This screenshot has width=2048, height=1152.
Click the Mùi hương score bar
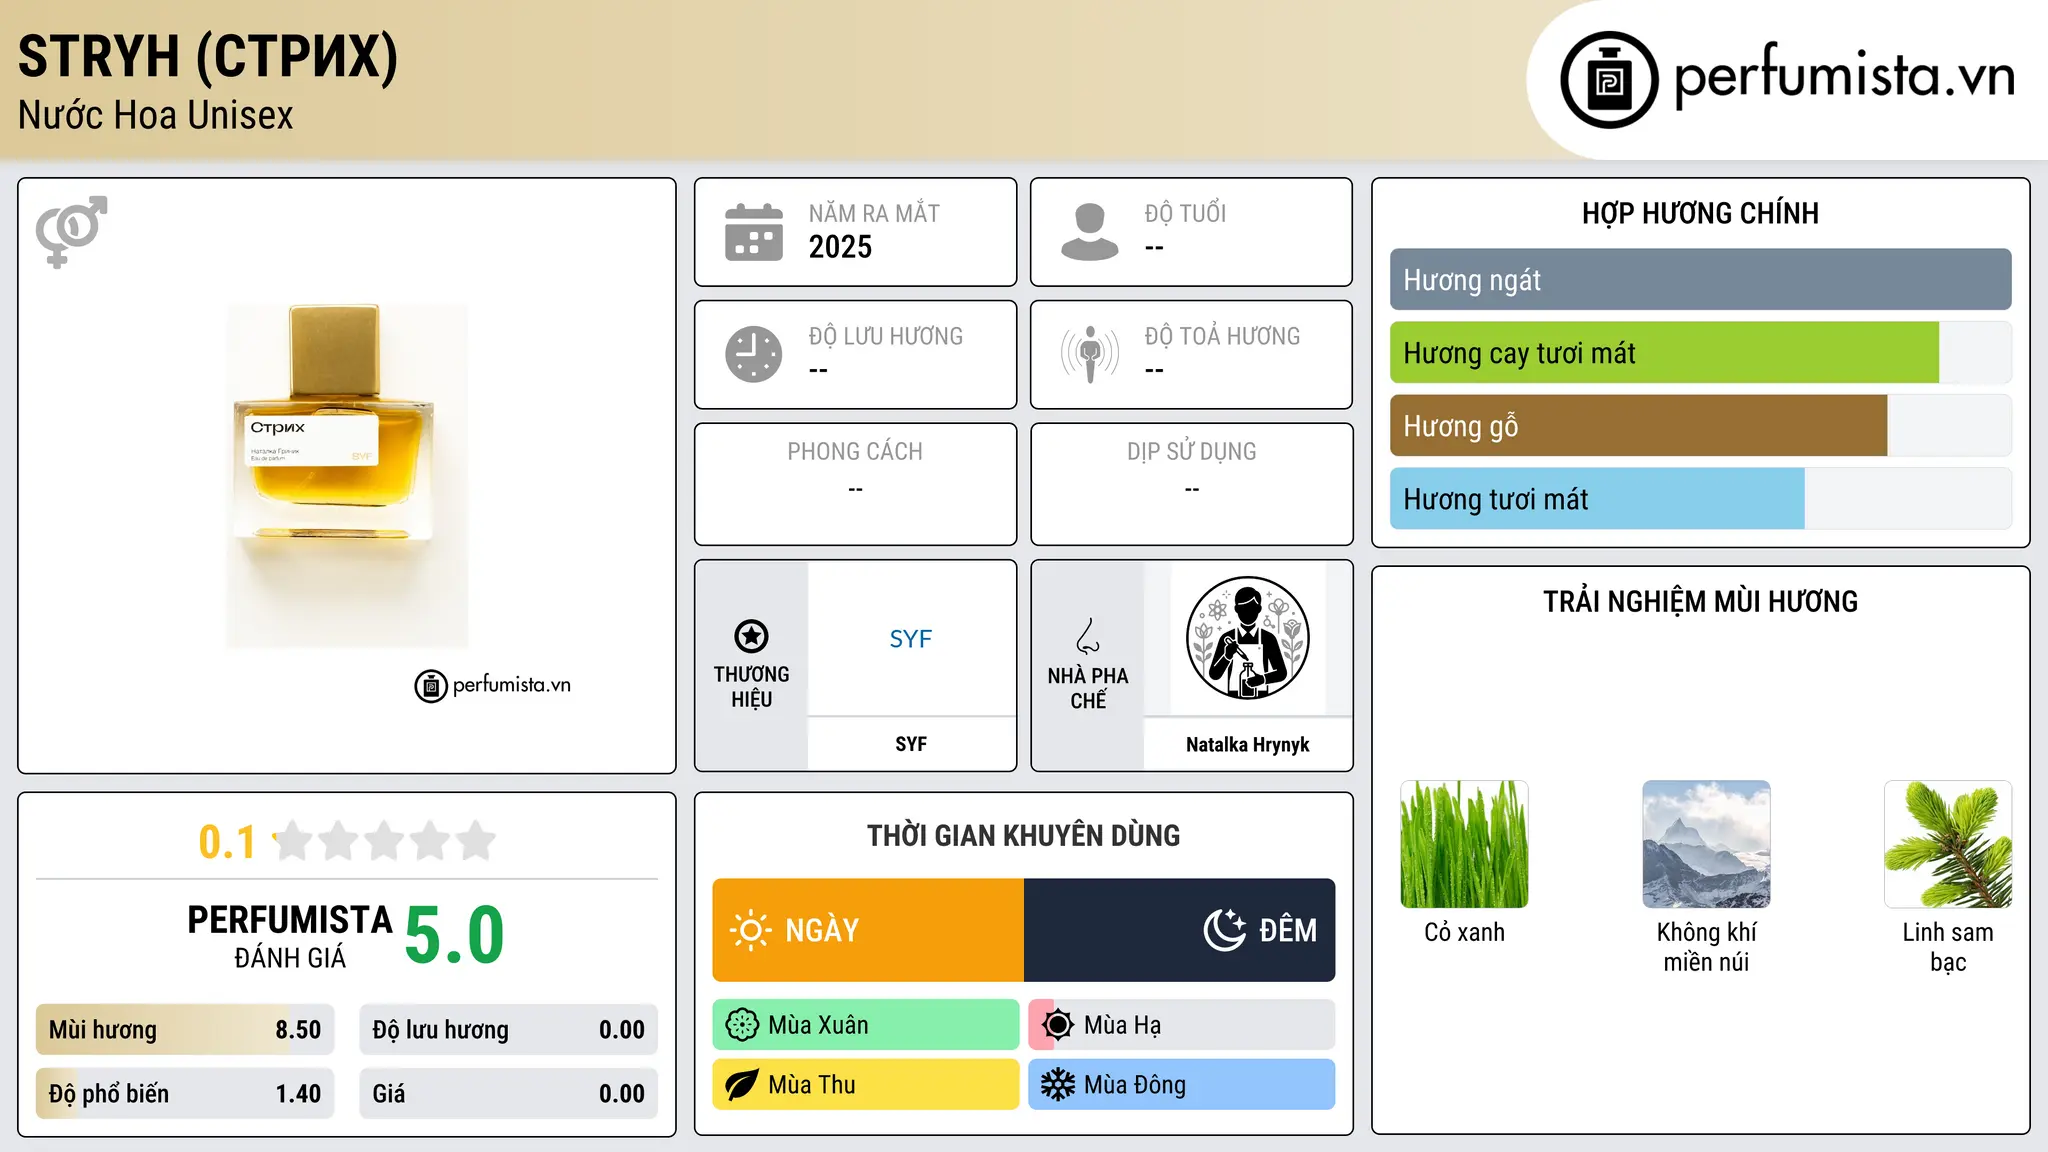pos(185,1030)
